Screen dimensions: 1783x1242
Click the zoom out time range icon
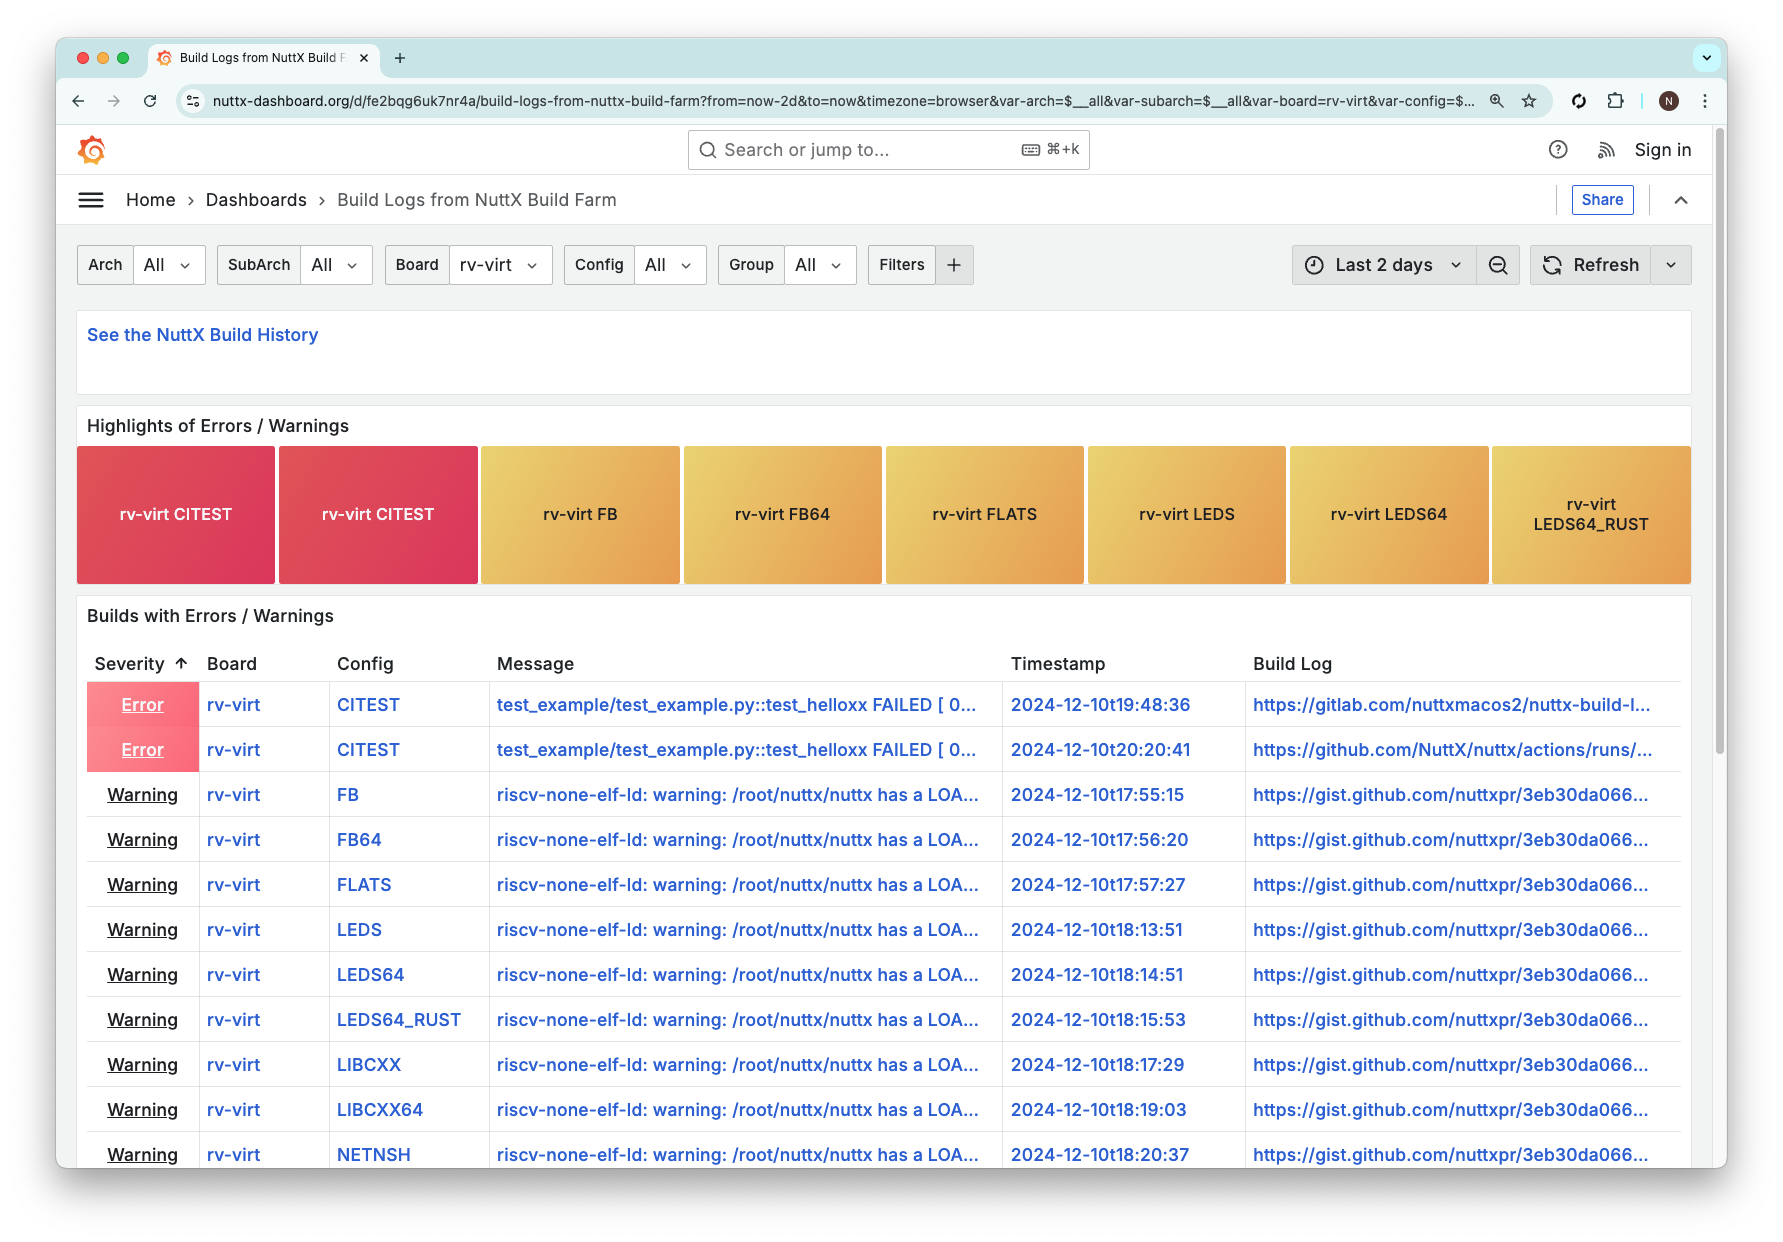point(1498,265)
